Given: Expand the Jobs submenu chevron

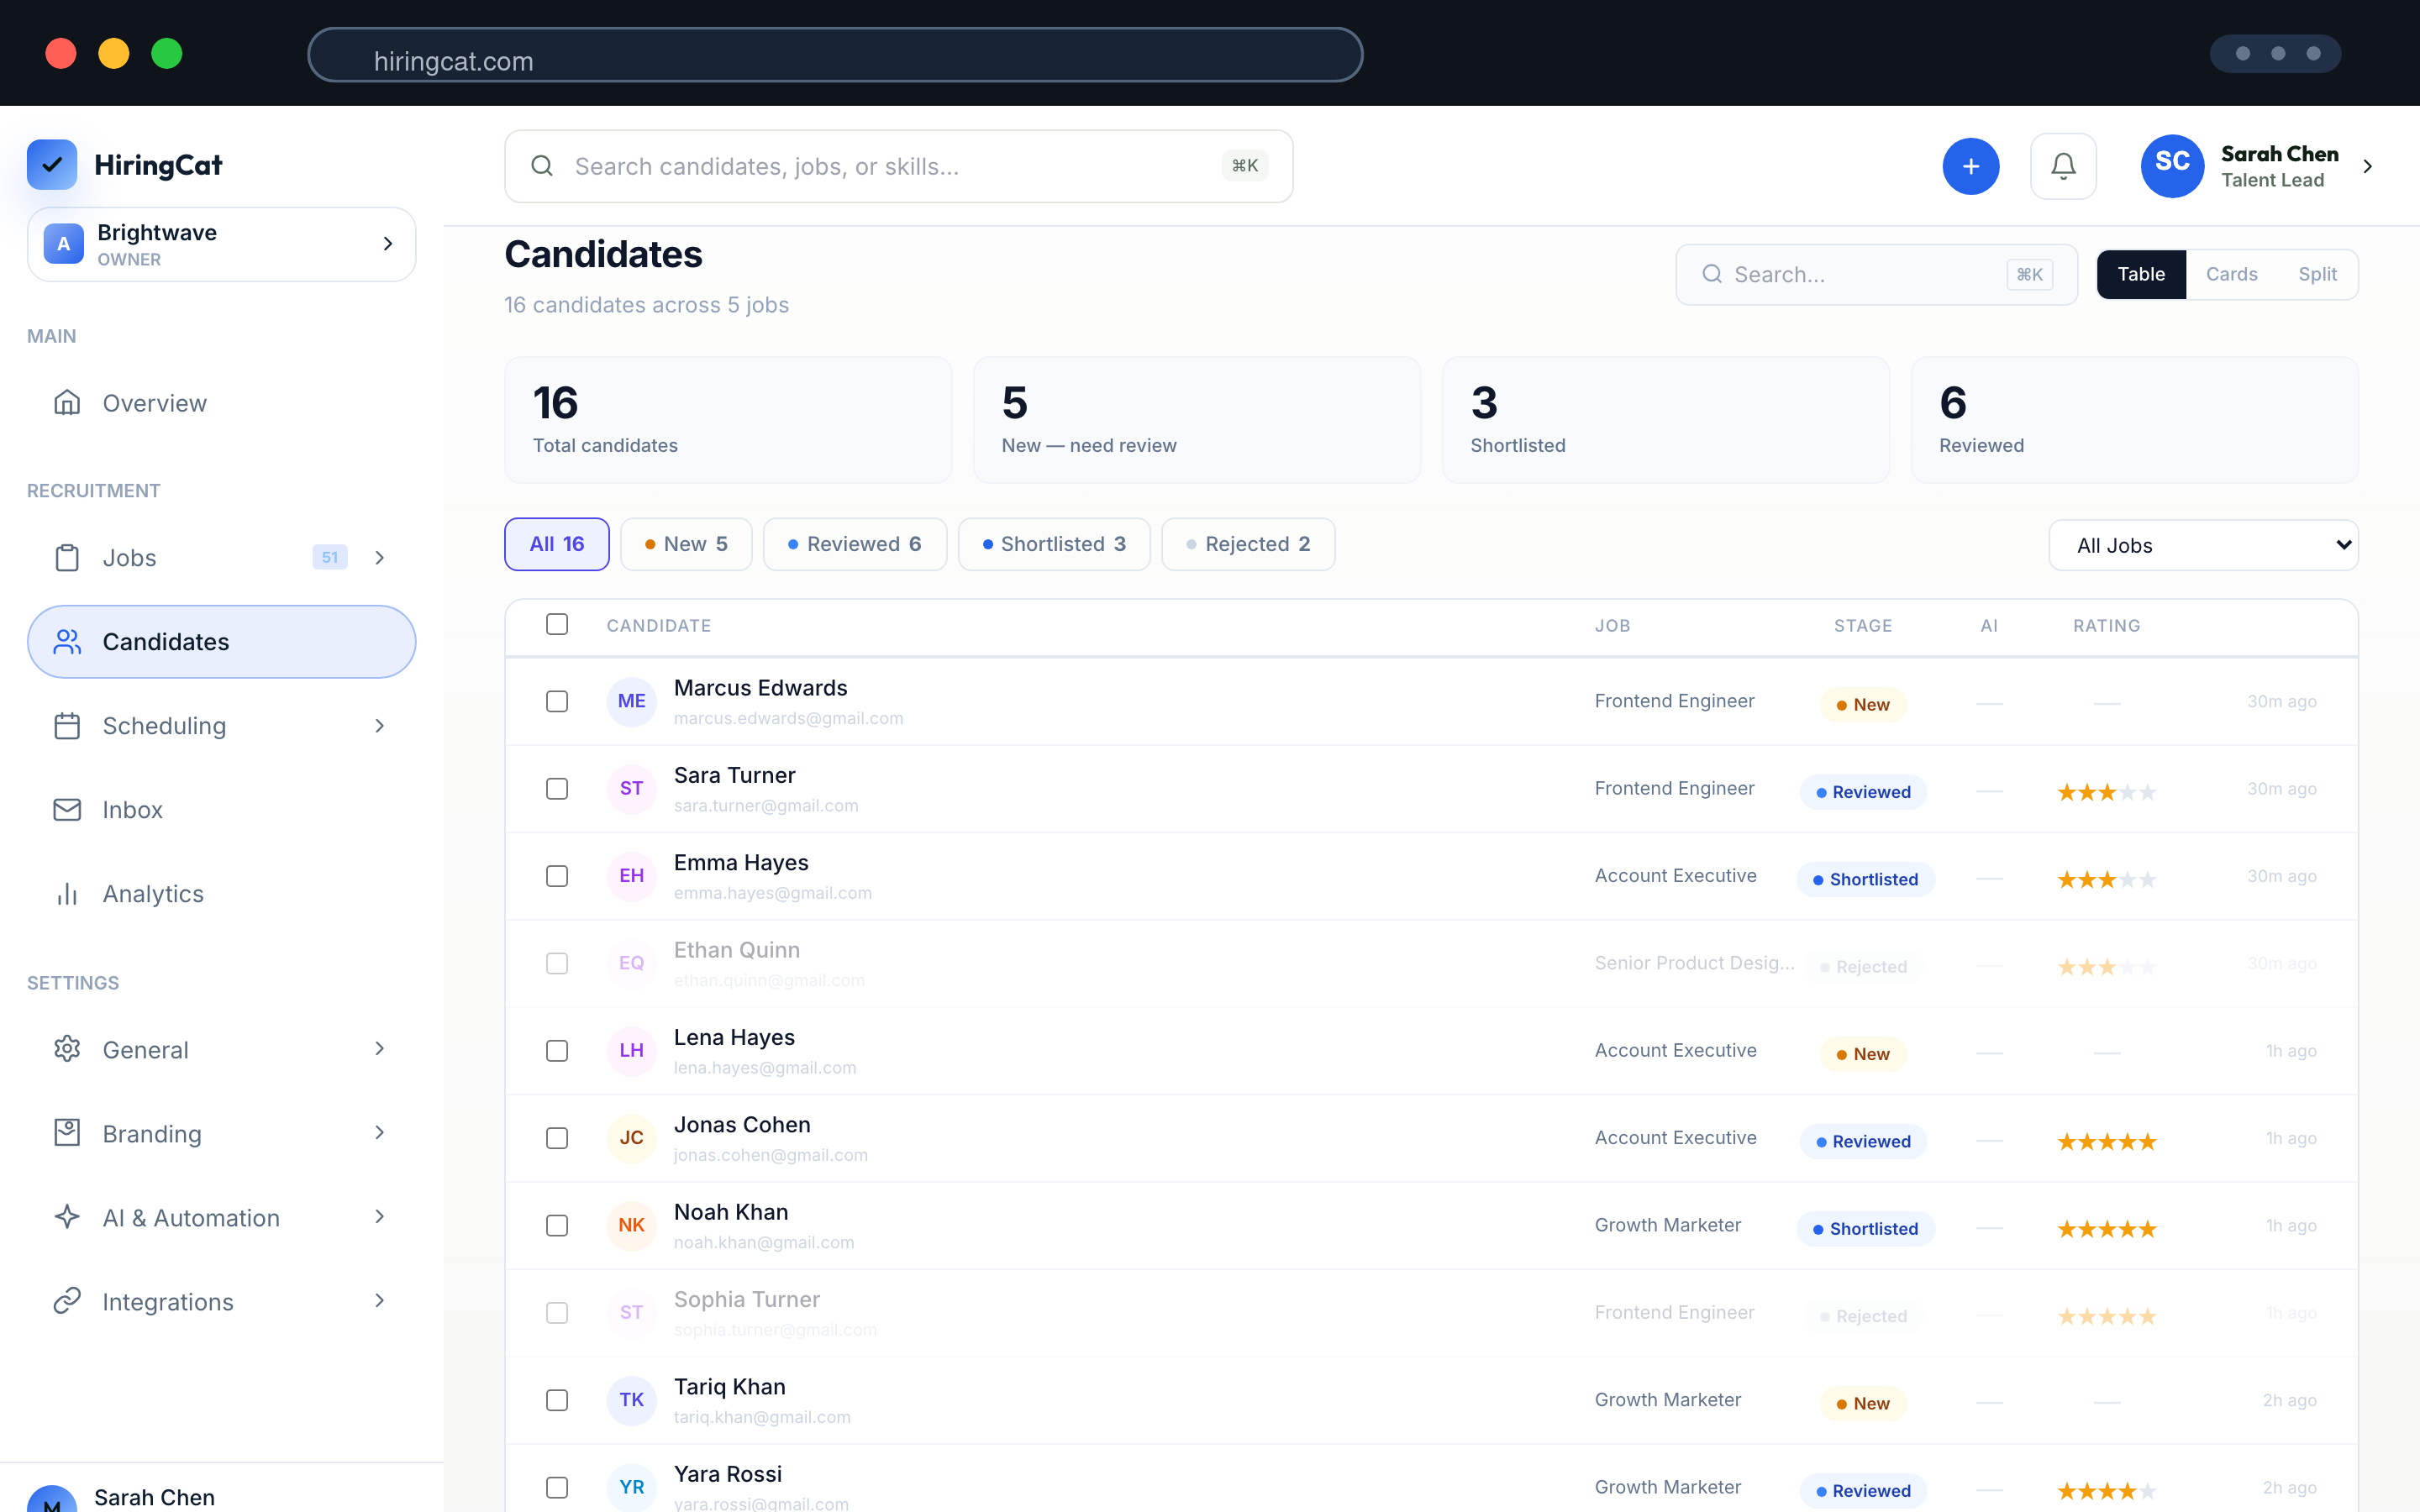Looking at the screenshot, I should point(380,557).
